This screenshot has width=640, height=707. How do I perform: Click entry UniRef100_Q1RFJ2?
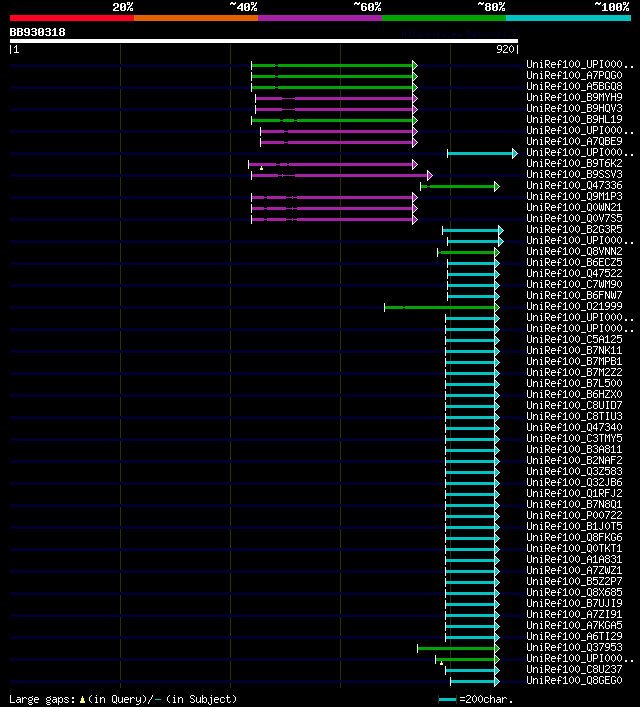tap(574, 493)
